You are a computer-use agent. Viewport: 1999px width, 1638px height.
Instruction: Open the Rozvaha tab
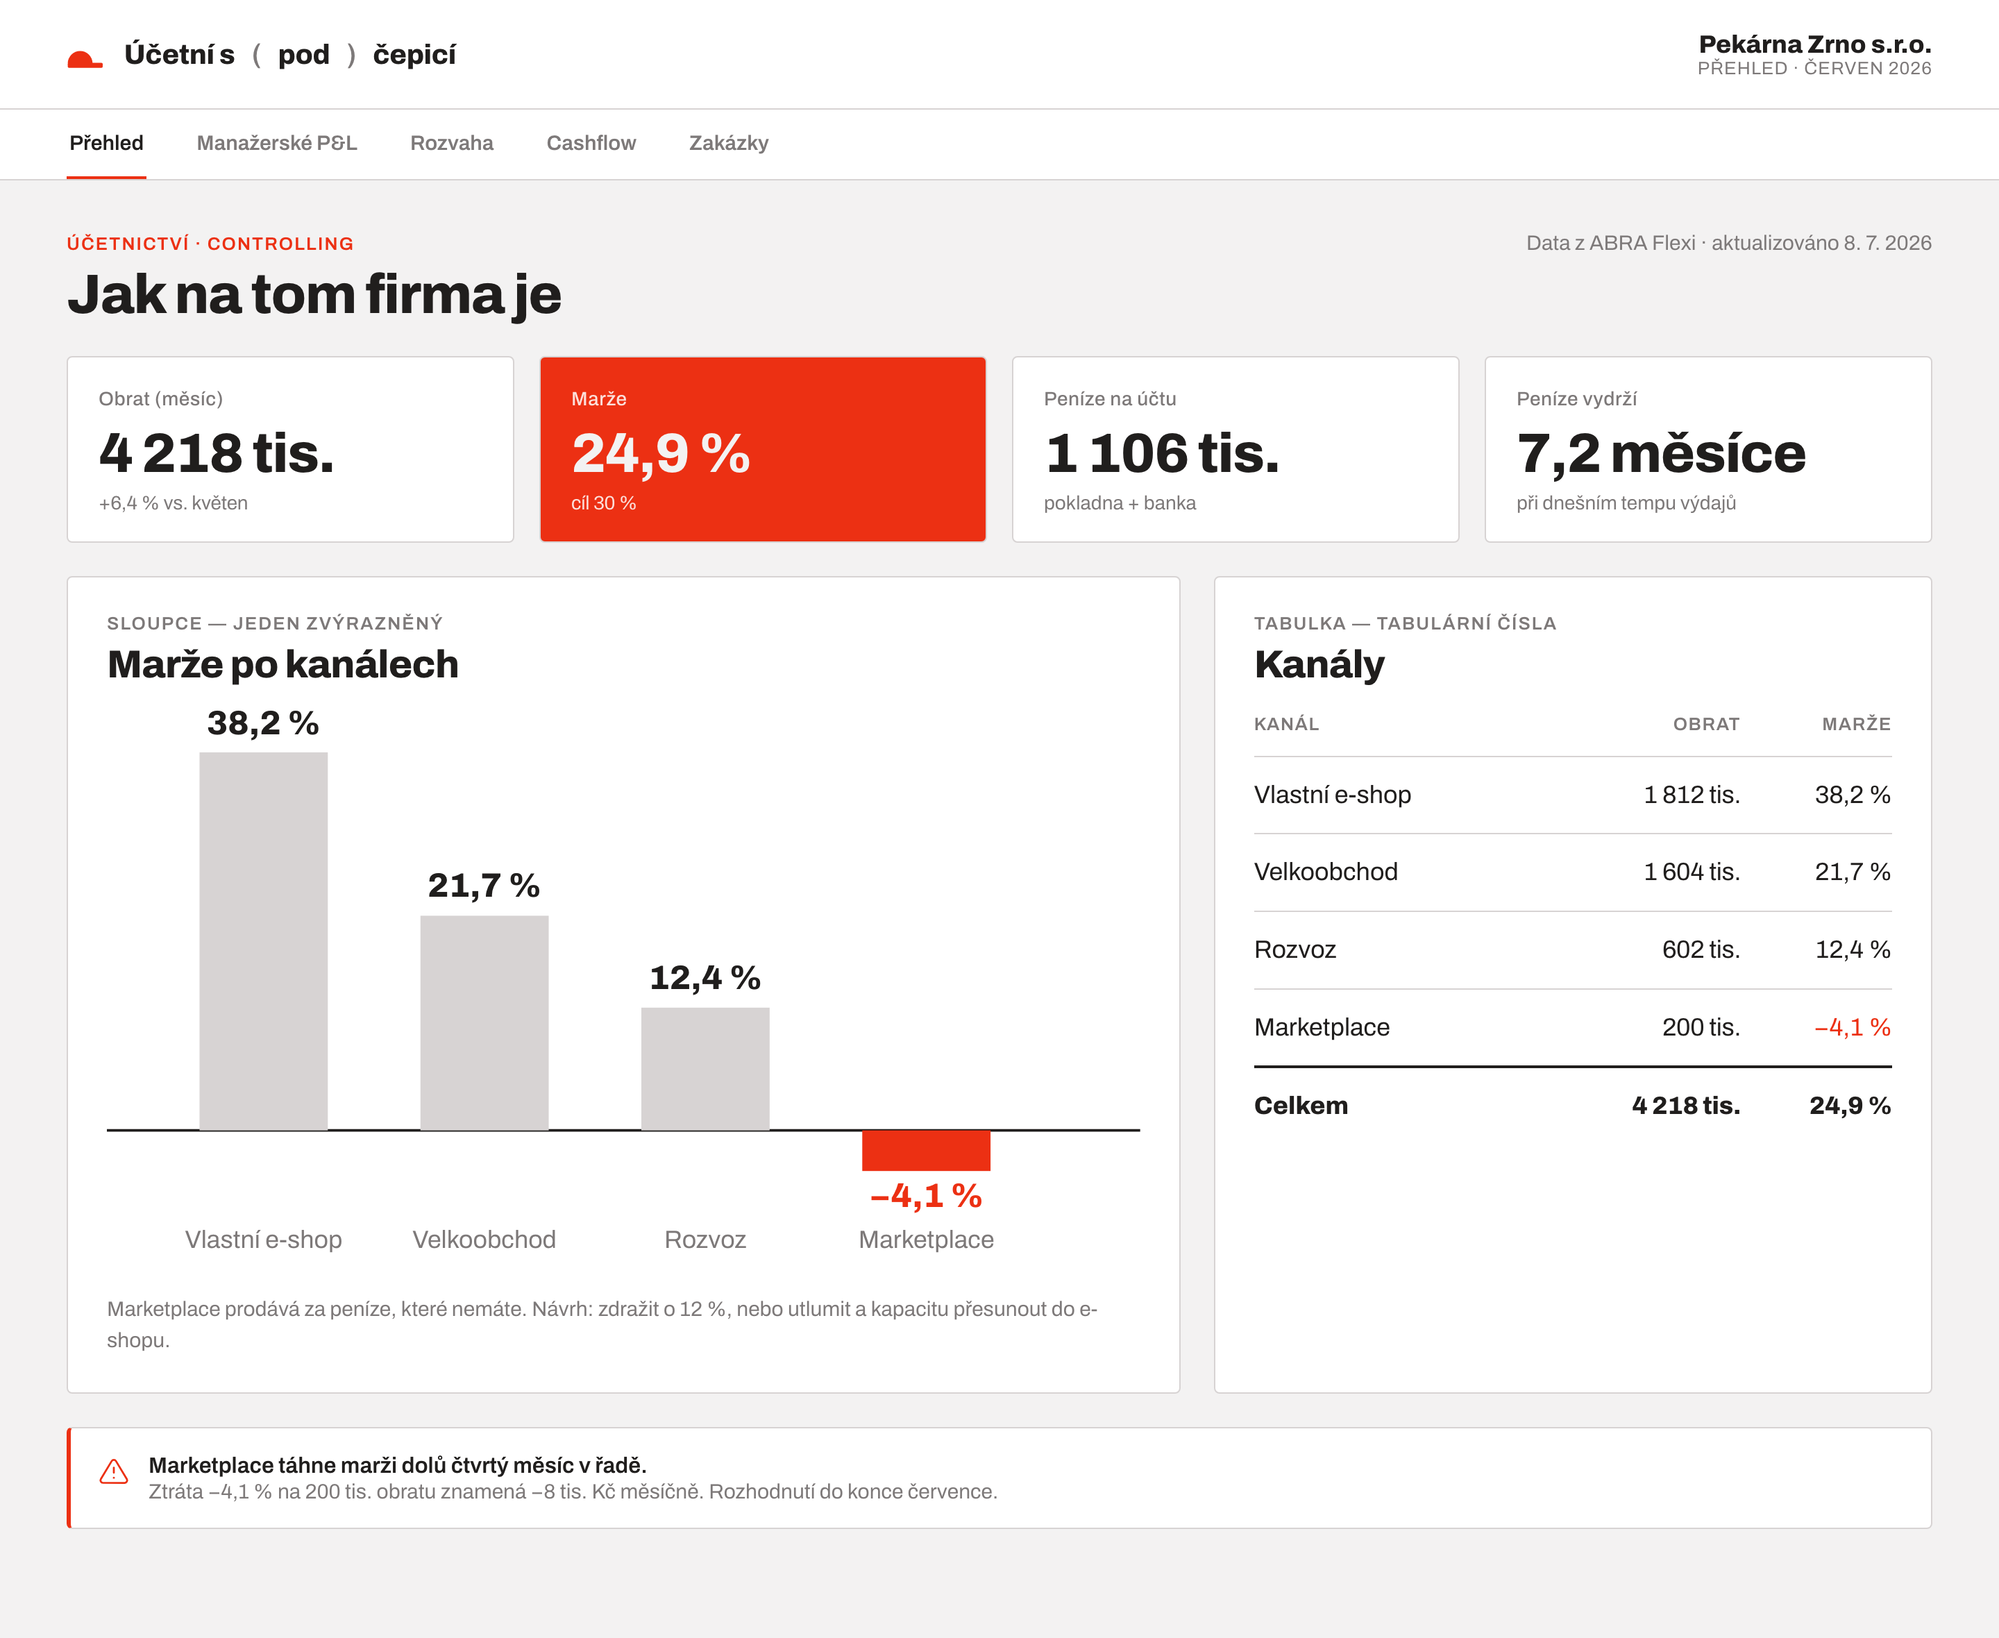tap(452, 143)
